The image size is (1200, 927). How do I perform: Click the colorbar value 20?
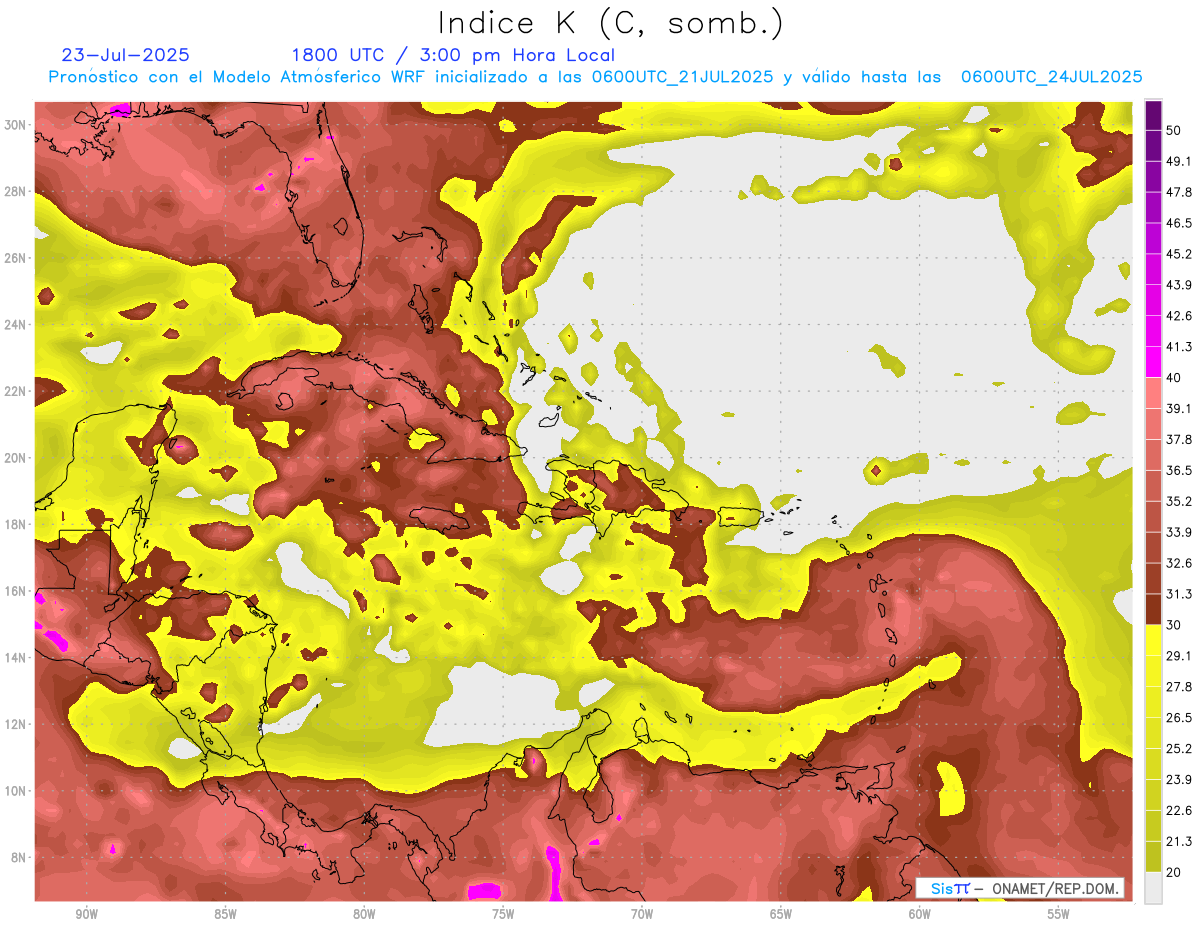[1175, 873]
